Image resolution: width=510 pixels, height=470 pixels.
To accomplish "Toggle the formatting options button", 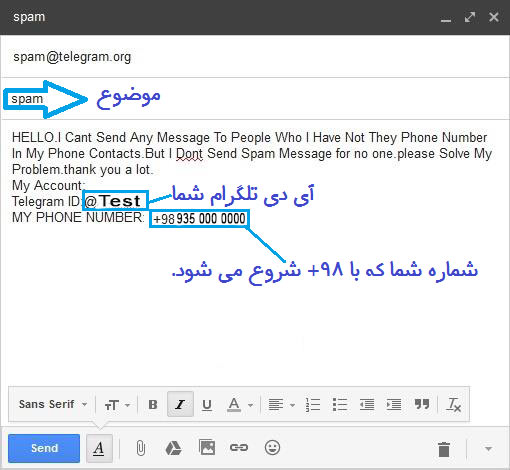I will tap(99, 448).
